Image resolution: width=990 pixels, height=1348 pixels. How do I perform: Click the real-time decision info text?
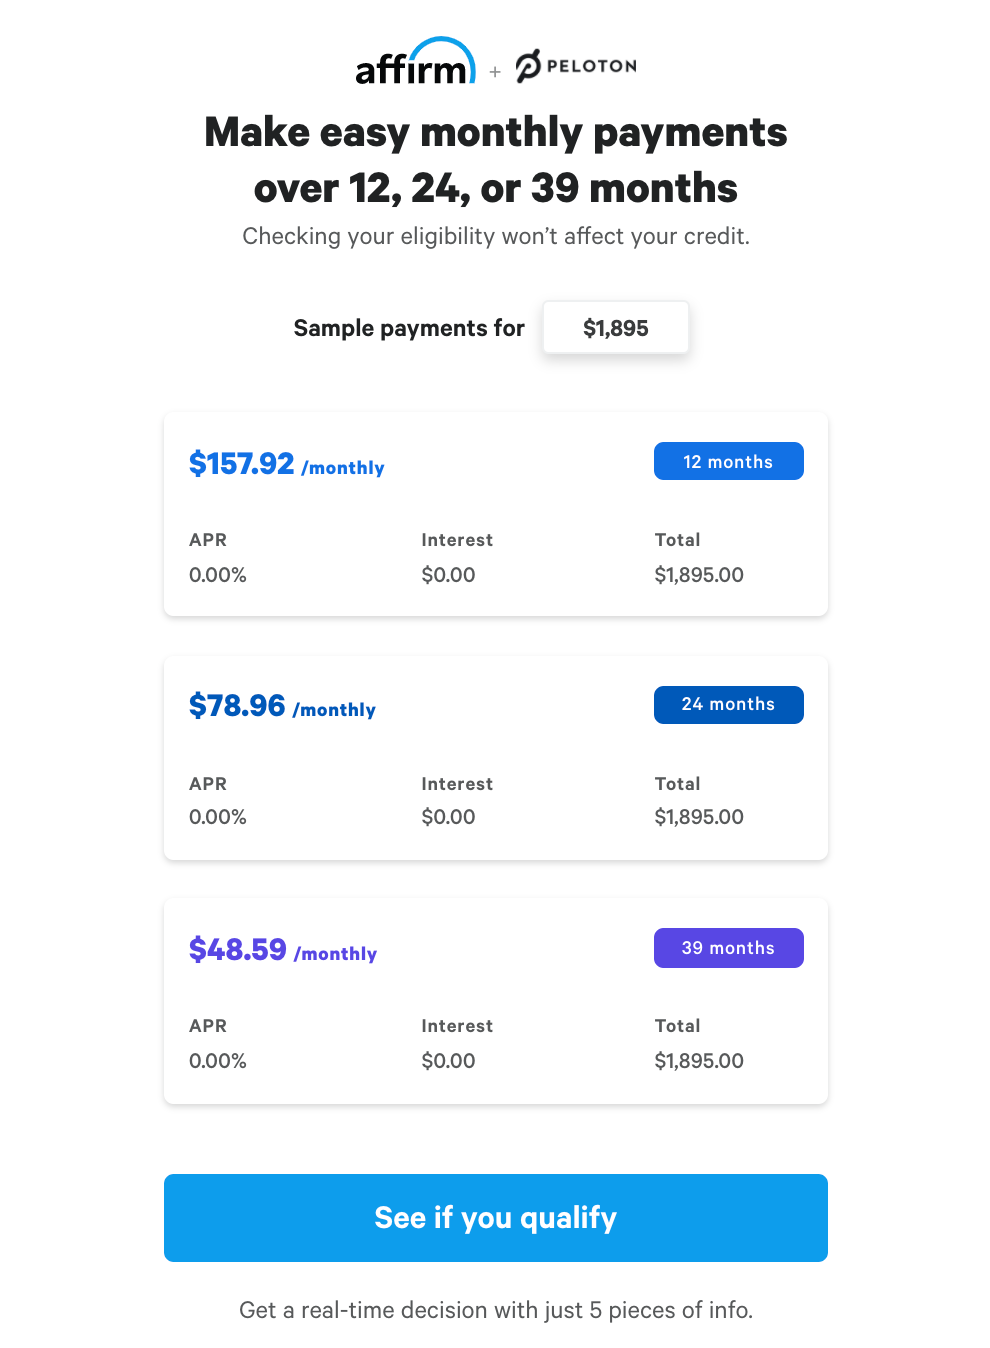coord(495,1310)
